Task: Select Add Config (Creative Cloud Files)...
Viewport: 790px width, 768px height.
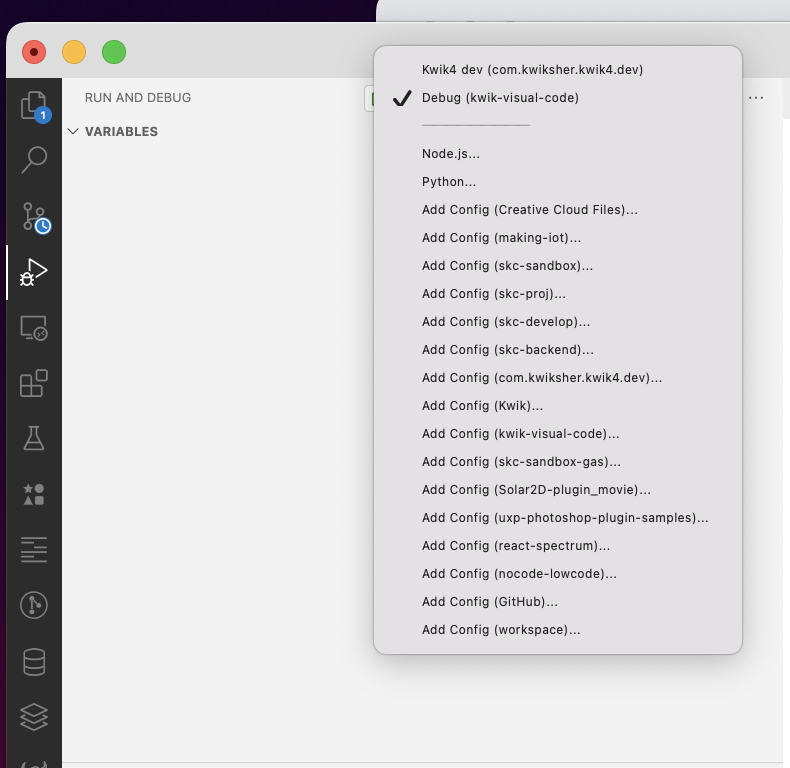Action: coord(558,210)
